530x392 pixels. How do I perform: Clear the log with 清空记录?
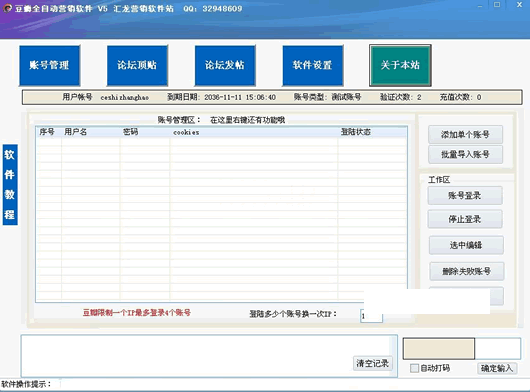pyautogui.click(x=372, y=363)
